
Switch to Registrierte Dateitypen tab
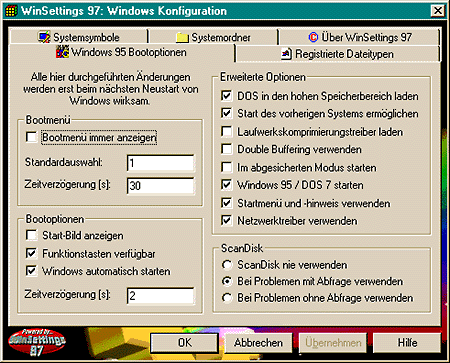338,54
